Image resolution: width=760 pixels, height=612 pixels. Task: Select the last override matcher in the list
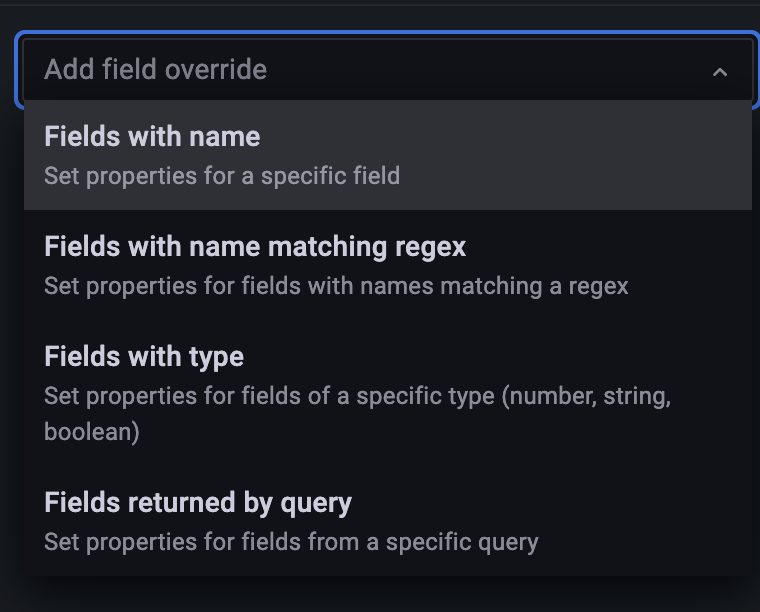point(387,521)
